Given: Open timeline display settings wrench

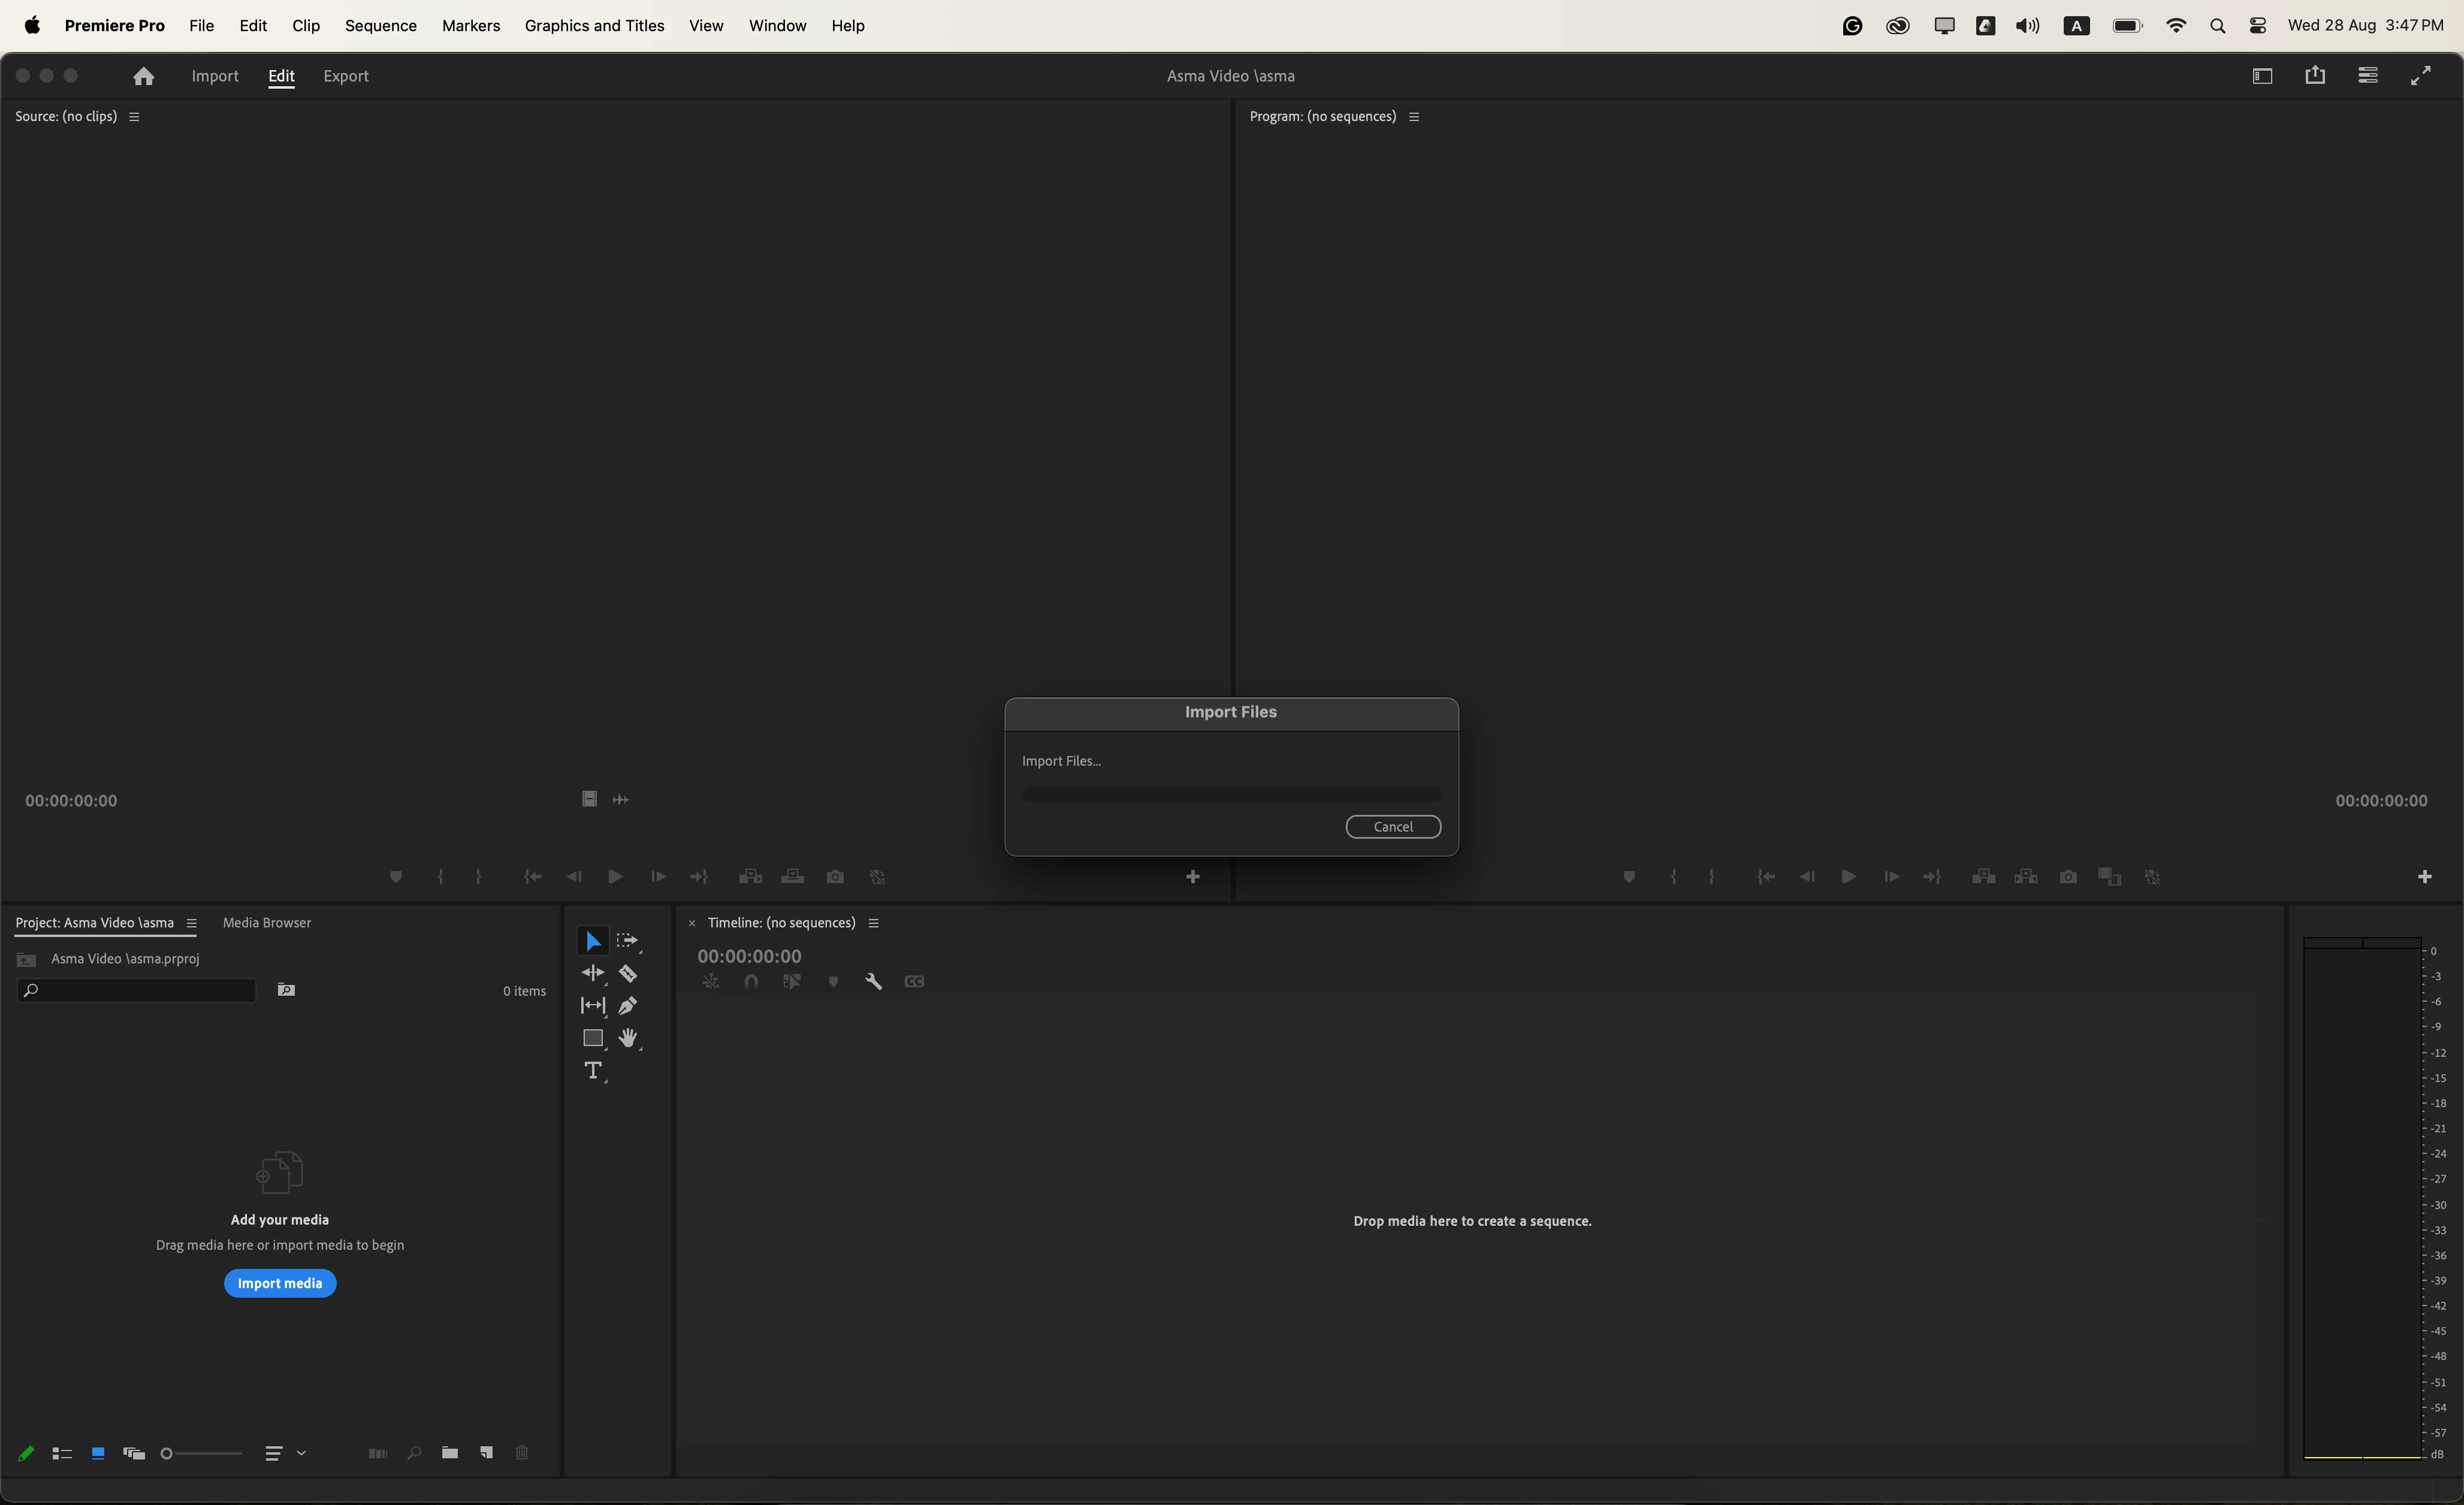Looking at the screenshot, I should tap(873, 982).
